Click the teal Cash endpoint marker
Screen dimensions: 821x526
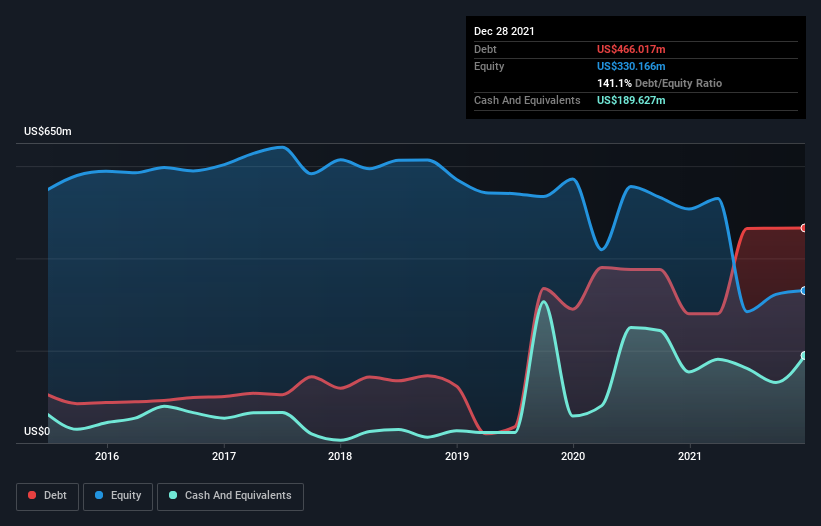(x=804, y=356)
